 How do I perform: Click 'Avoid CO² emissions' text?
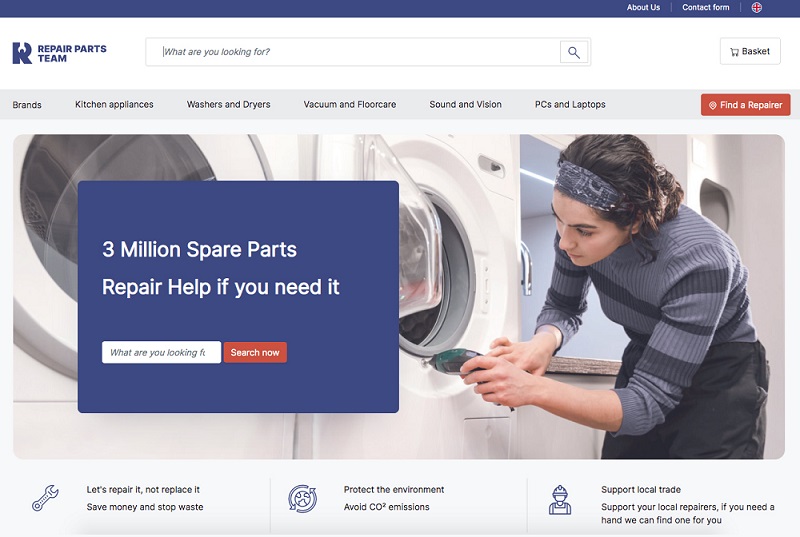[387, 507]
